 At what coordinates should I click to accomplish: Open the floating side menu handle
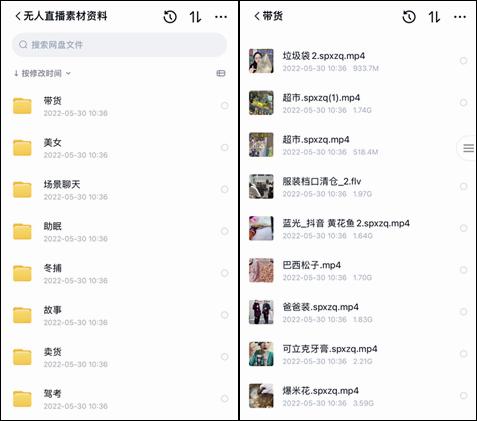coord(468,148)
